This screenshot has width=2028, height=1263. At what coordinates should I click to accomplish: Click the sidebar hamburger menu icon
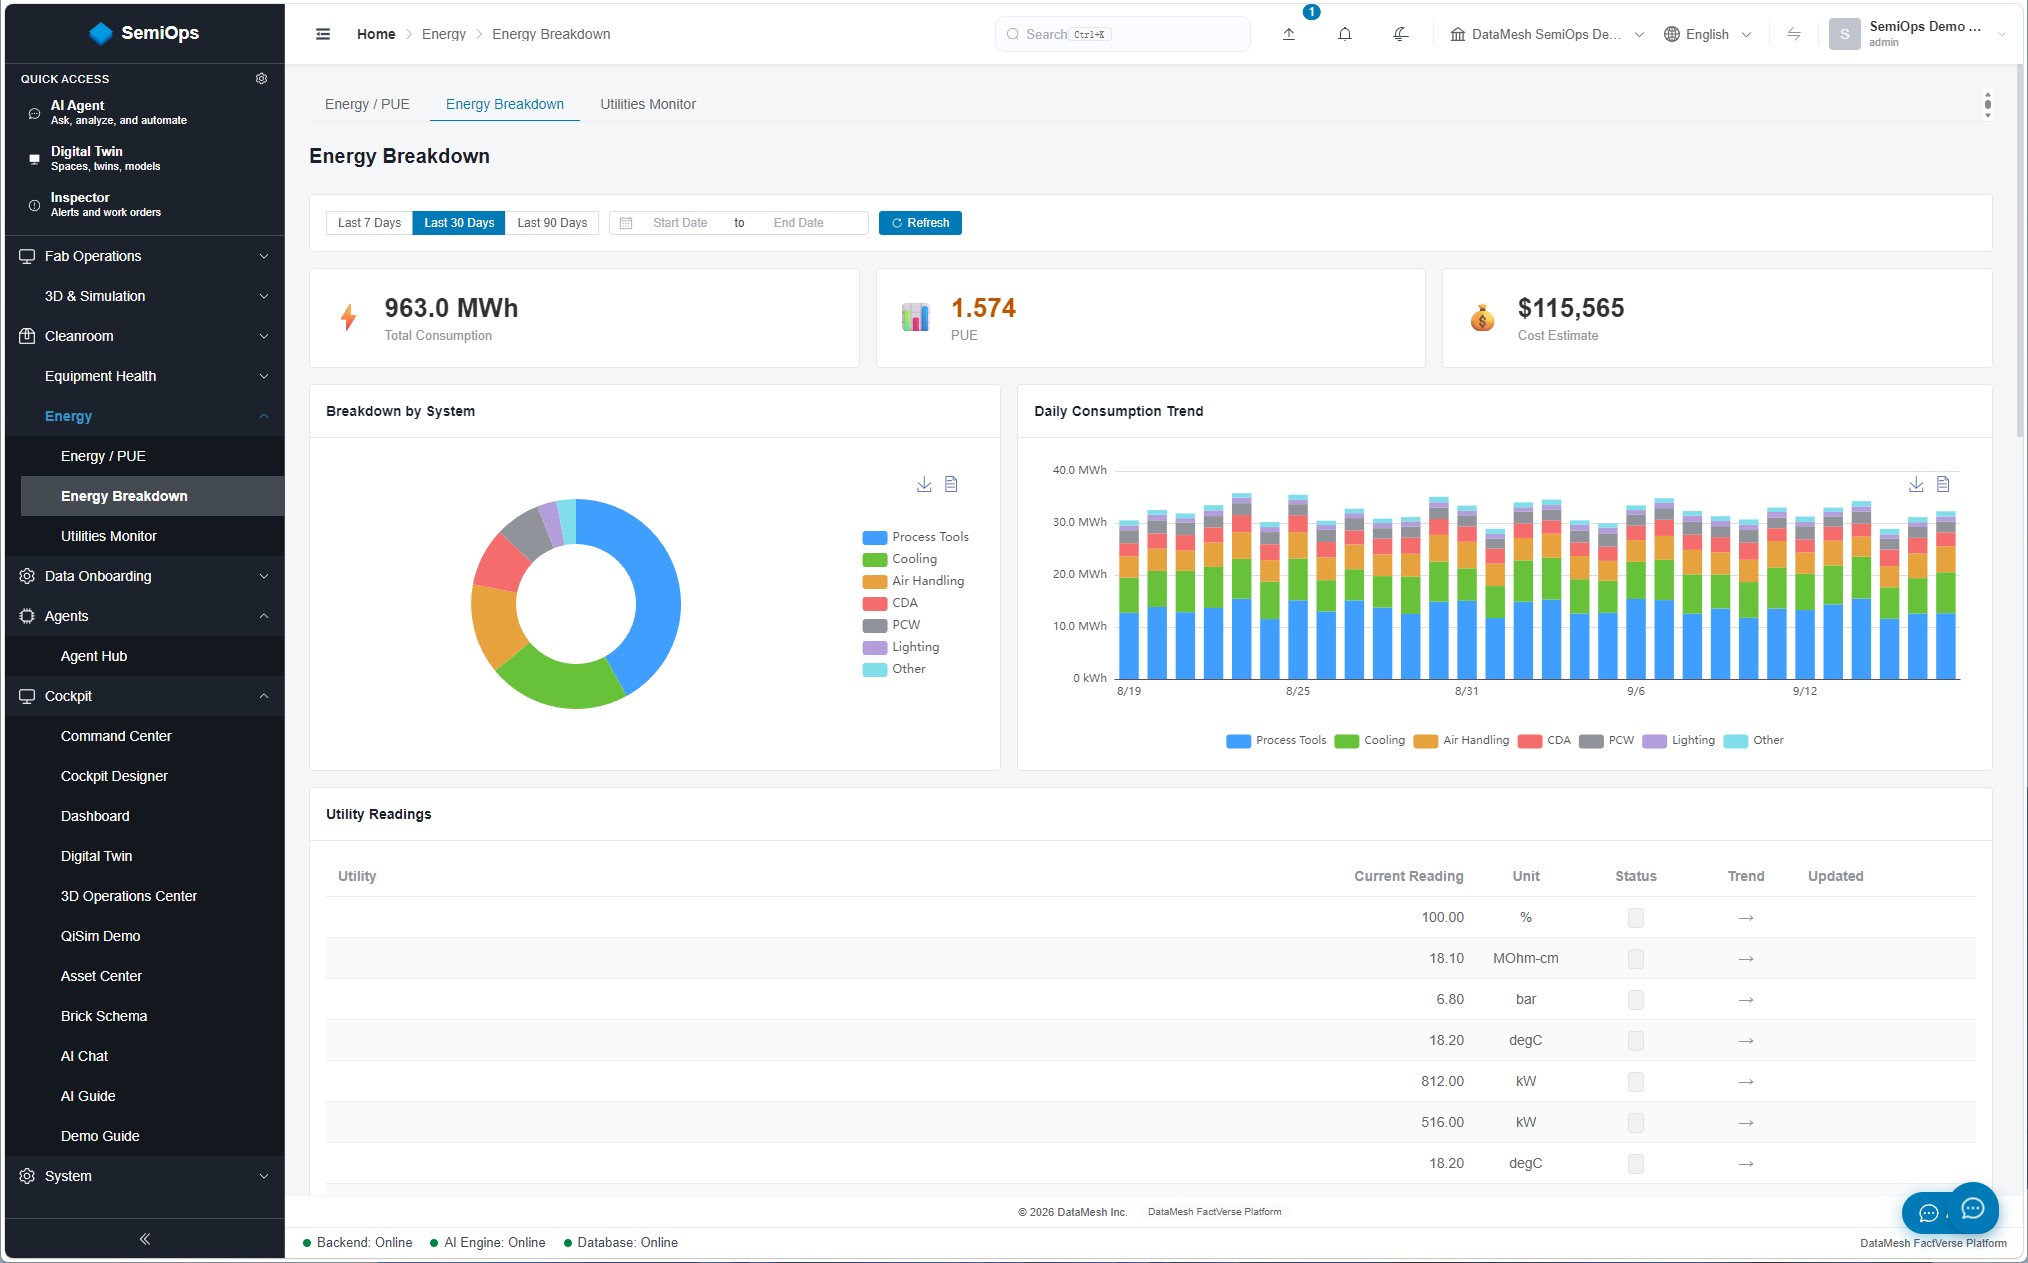click(323, 34)
